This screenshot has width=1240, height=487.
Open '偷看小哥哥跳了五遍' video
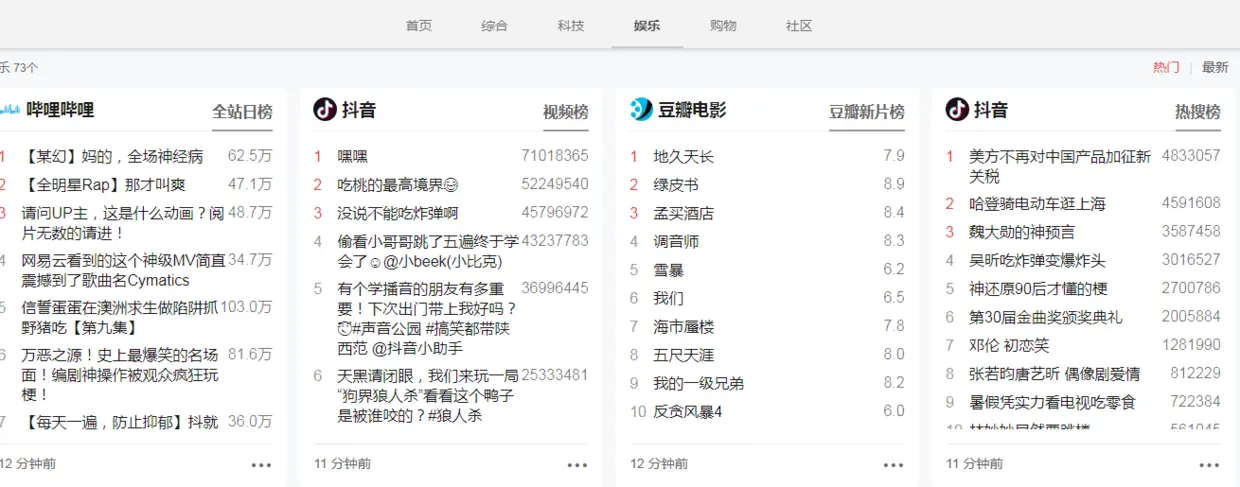click(x=428, y=251)
